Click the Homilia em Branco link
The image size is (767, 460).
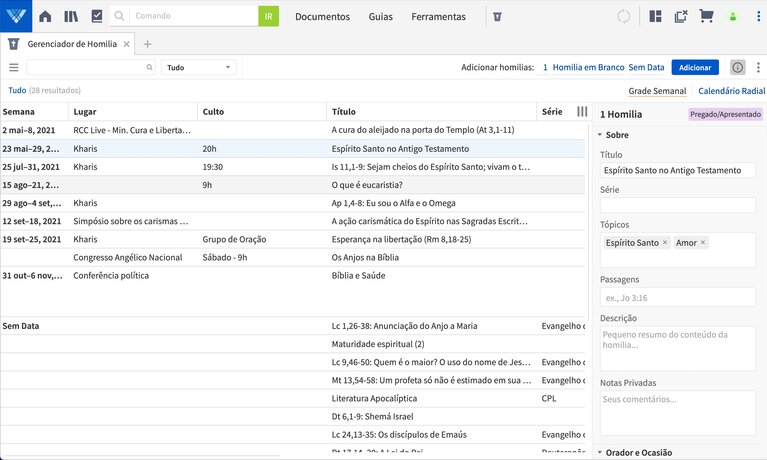[588, 67]
